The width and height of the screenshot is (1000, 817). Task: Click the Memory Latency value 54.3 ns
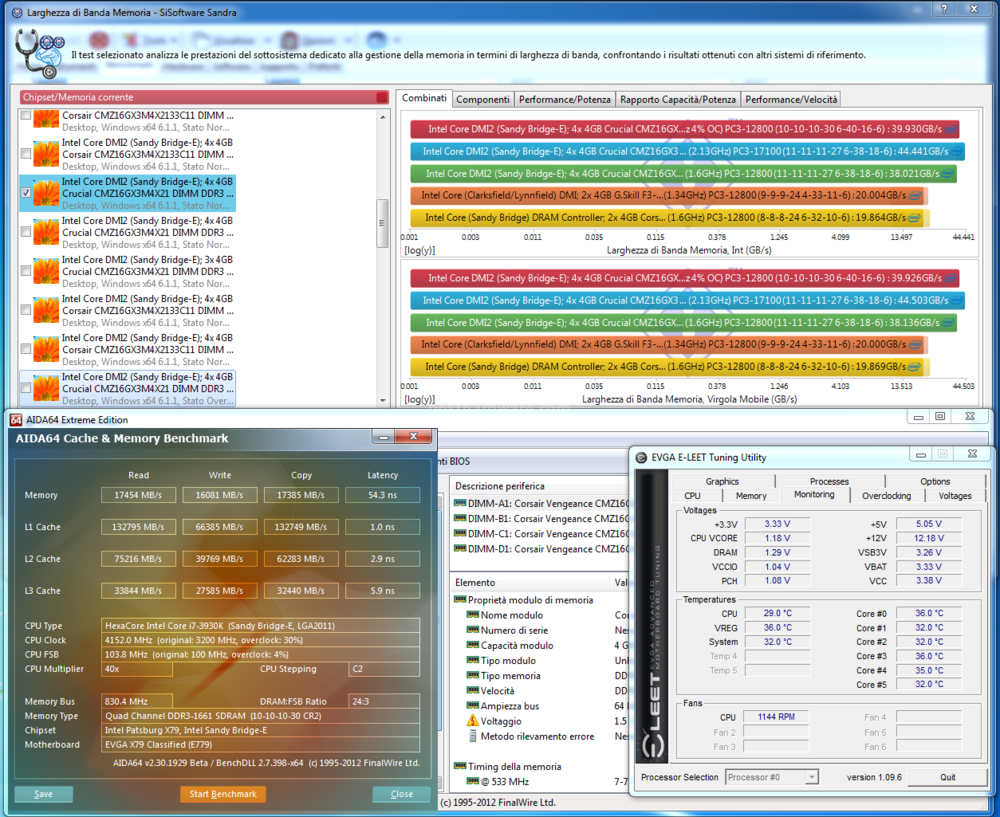click(x=383, y=495)
